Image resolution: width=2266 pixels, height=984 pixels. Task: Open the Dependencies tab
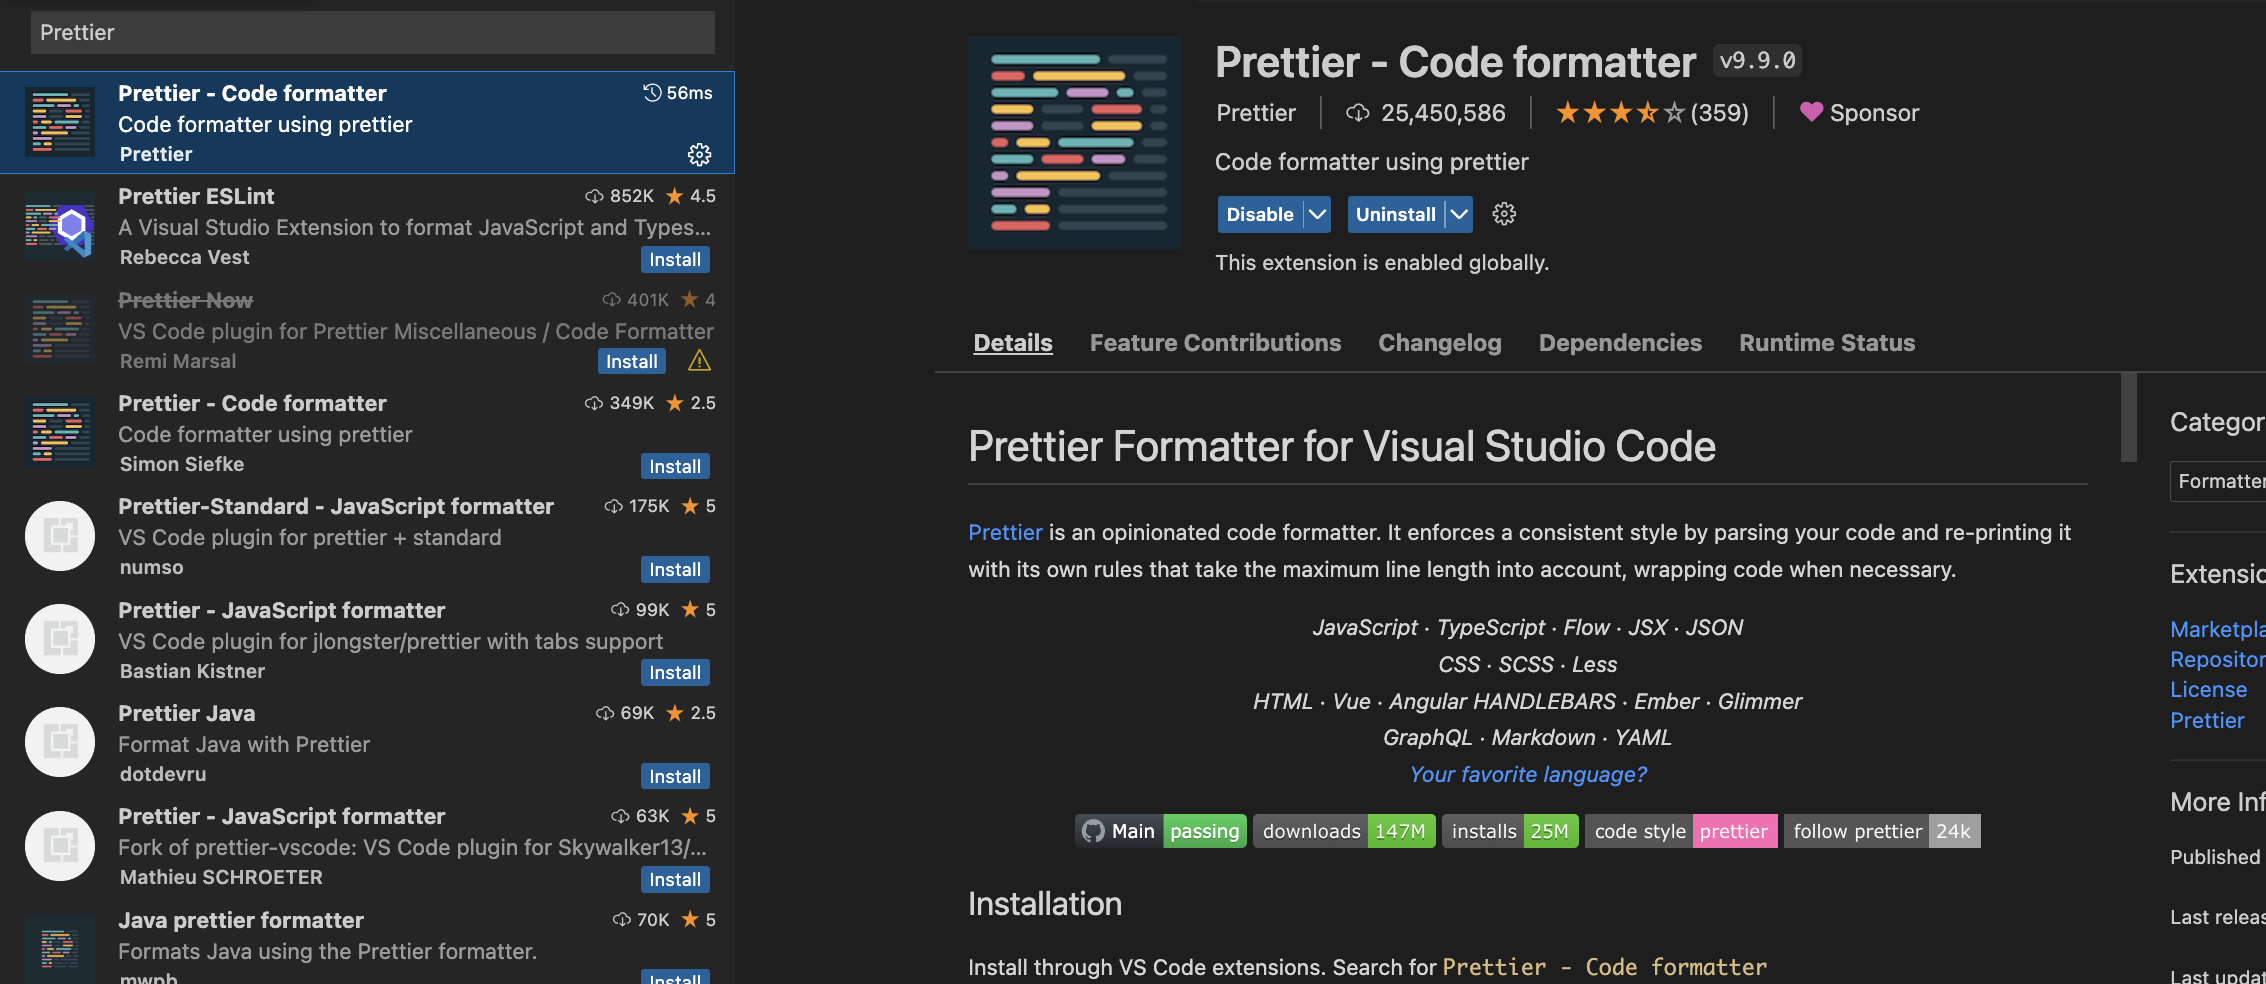1620,343
